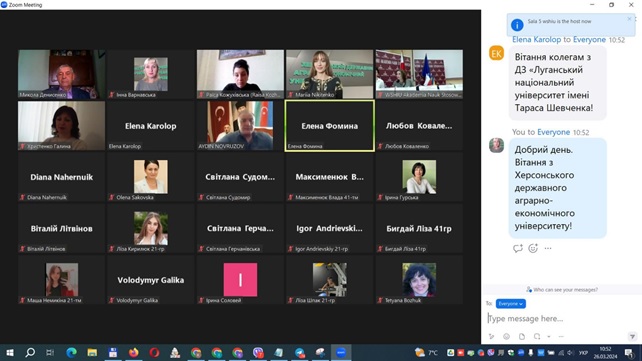Take a screenshot using chat screenshot icon
Screen dimensions: 642x361
[x=537, y=336]
